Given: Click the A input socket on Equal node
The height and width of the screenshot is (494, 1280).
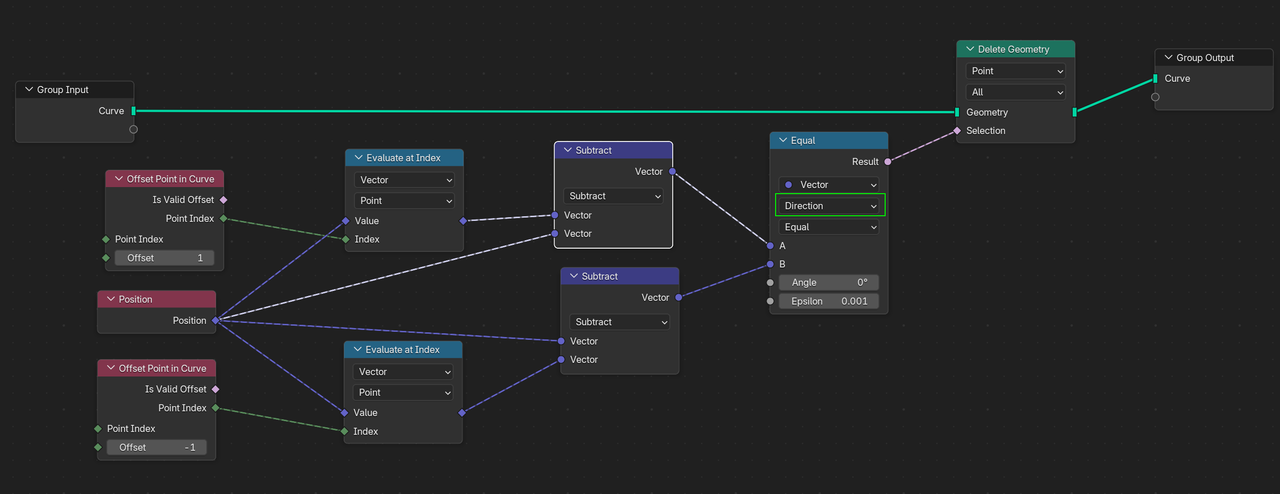Looking at the screenshot, I should (x=770, y=245).
